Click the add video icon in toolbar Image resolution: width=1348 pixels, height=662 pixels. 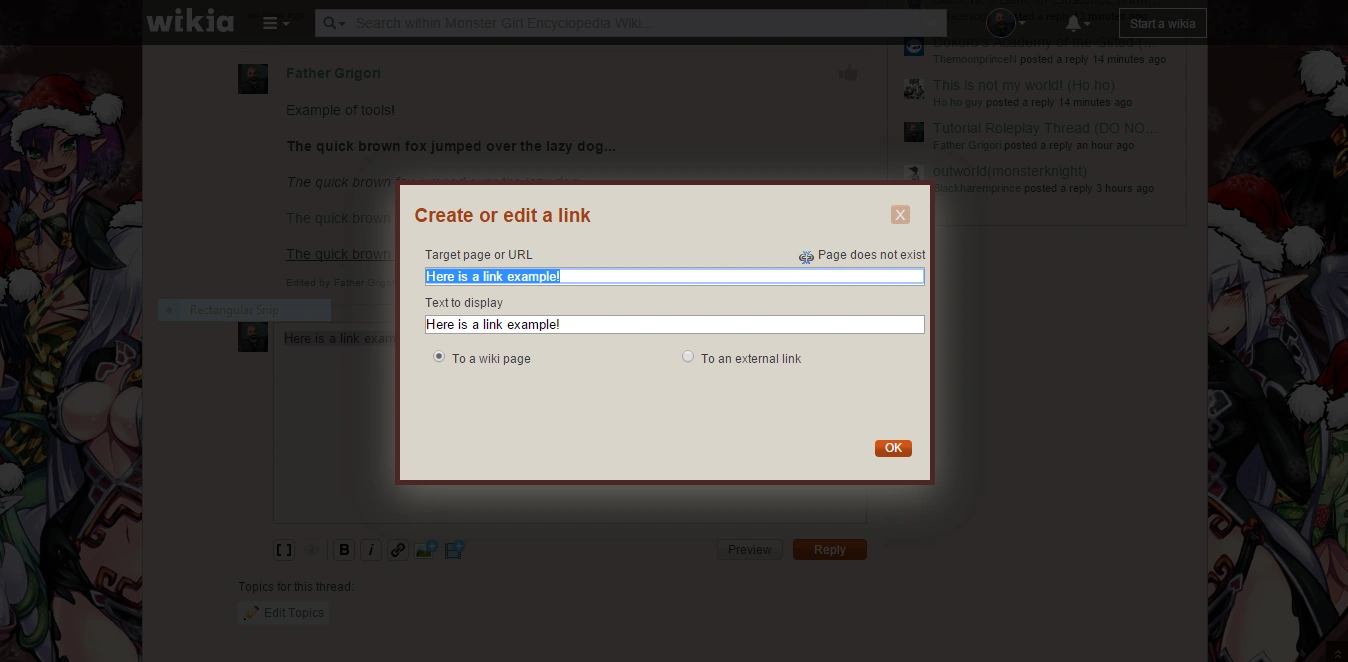455,549
